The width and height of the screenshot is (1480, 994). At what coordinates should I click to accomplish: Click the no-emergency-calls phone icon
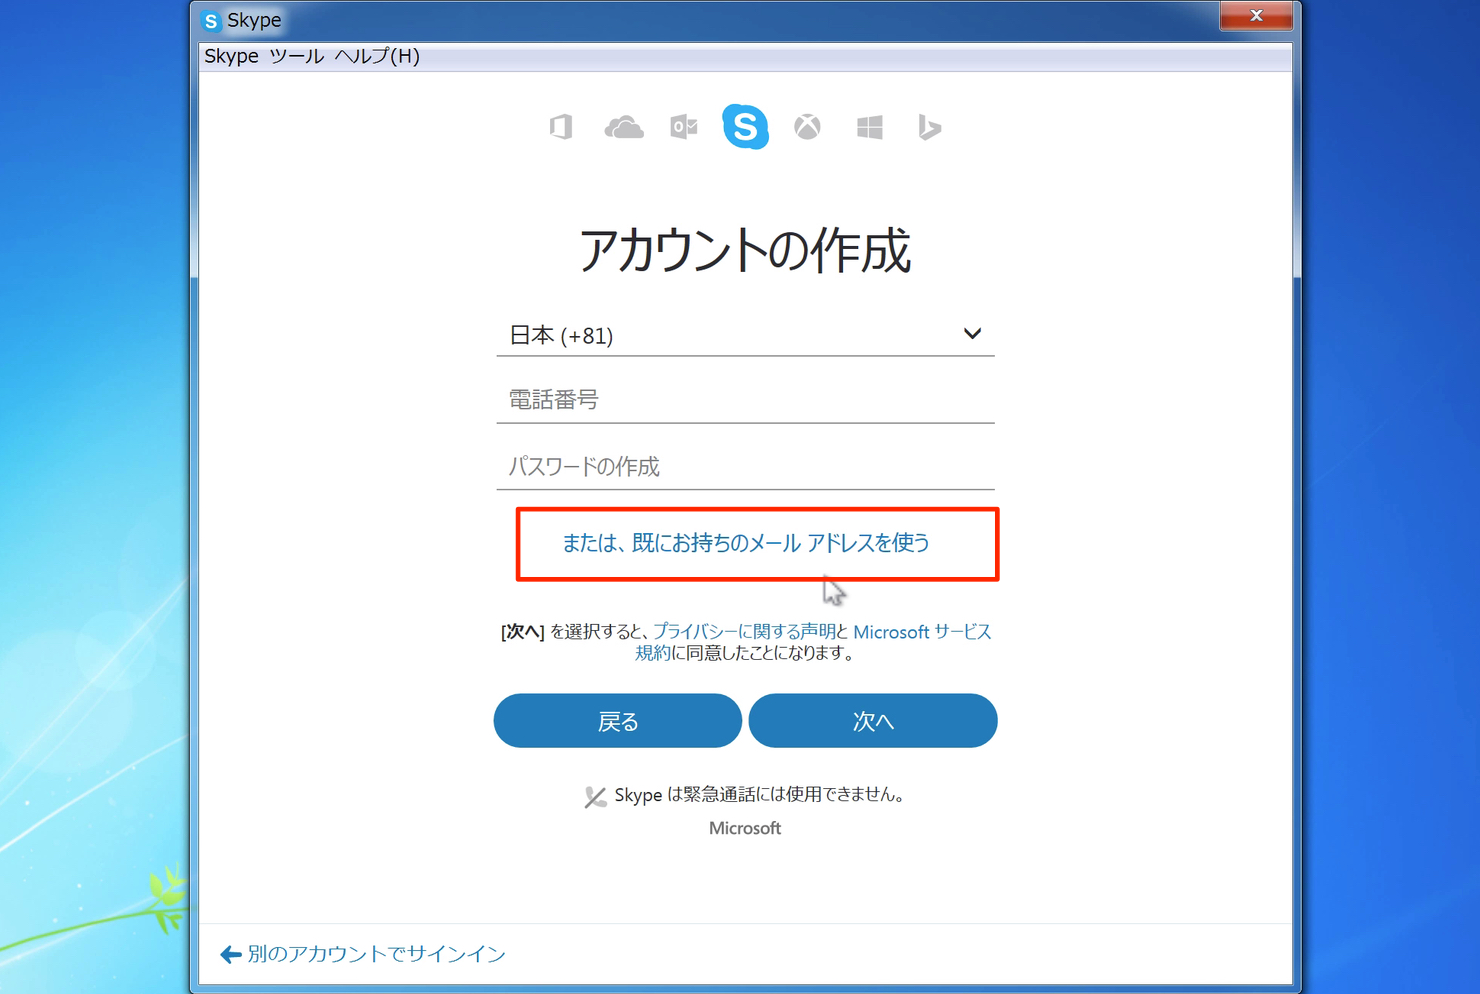(x=595, y=796)
